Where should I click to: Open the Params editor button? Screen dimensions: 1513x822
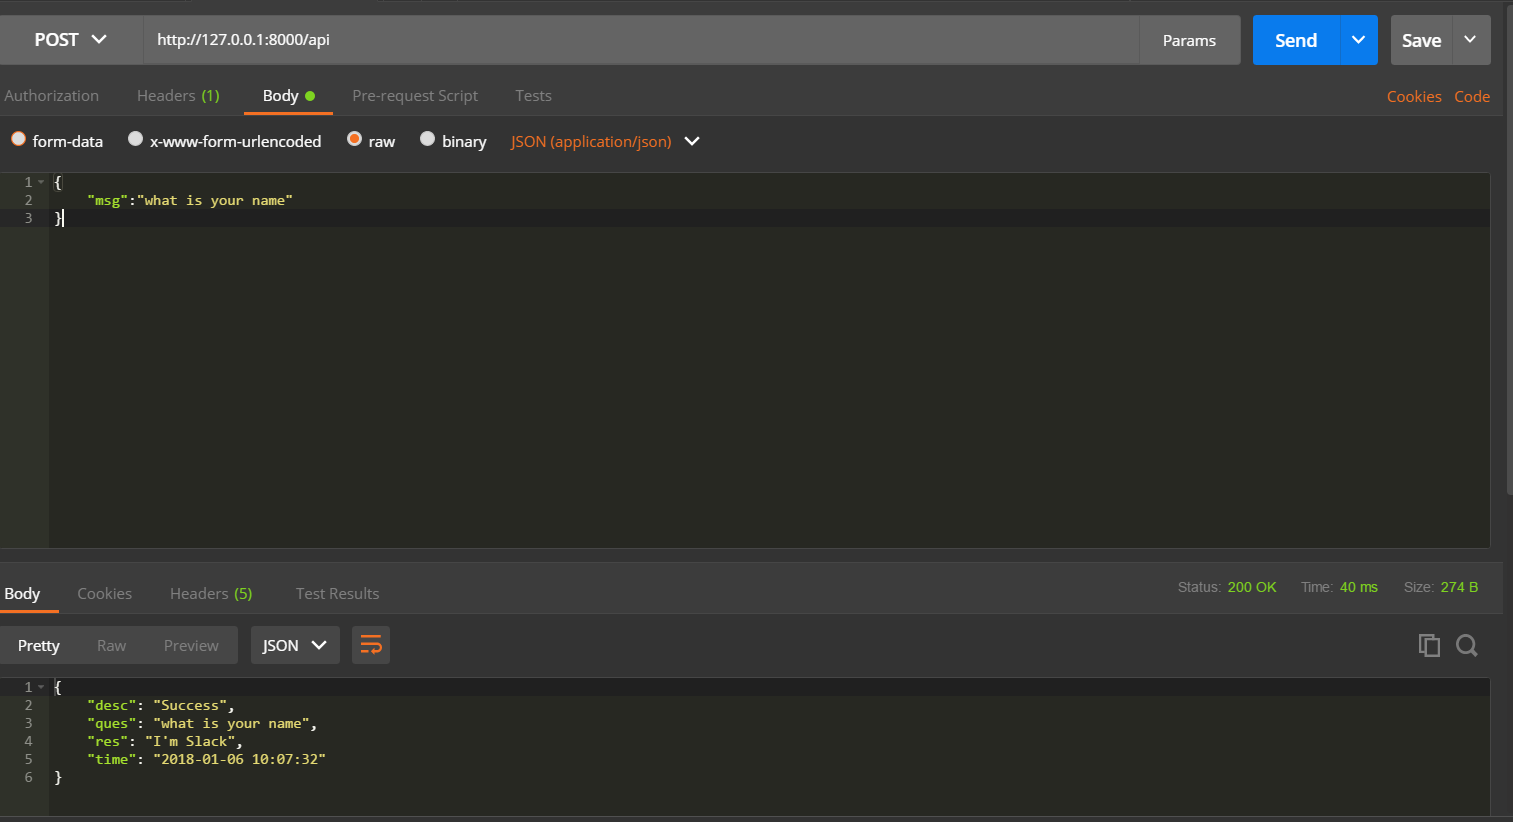(x=1189, y=40)
